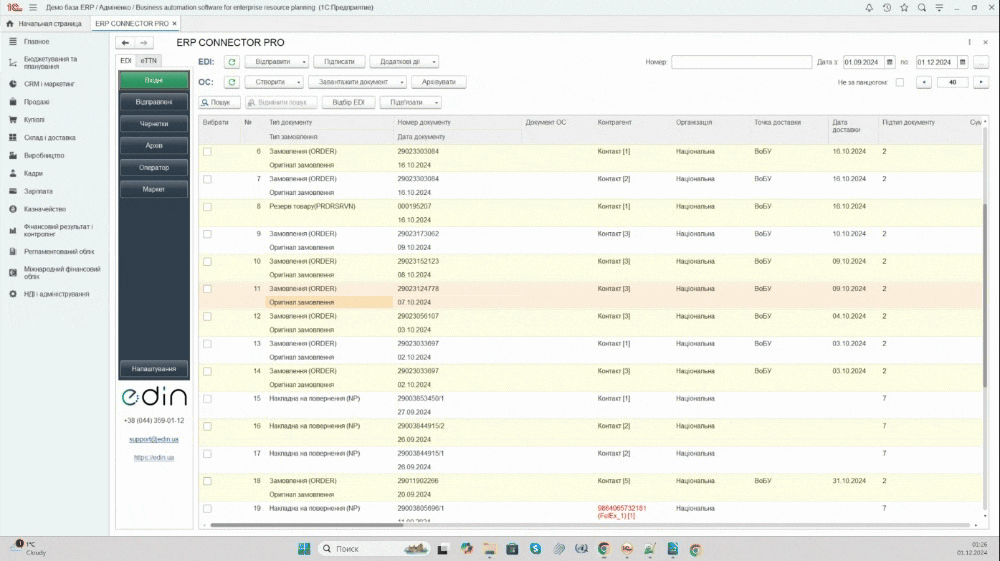The image size is (1000, 561).
Task: Open the Продажі section in sidebar
Action: [x=37, y=102]
